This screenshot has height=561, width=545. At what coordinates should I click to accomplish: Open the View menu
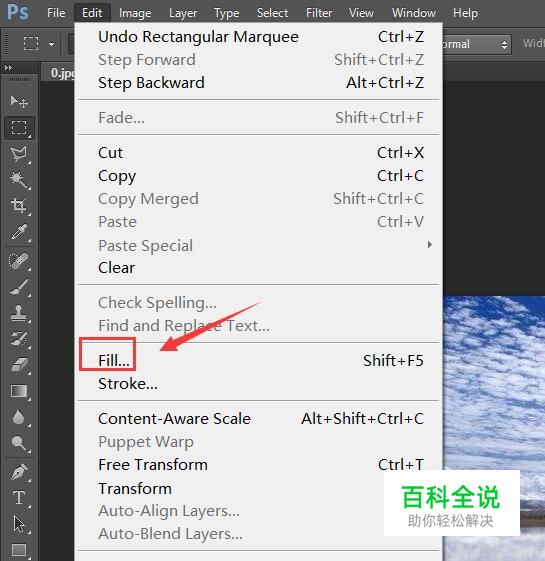(361, 13)
